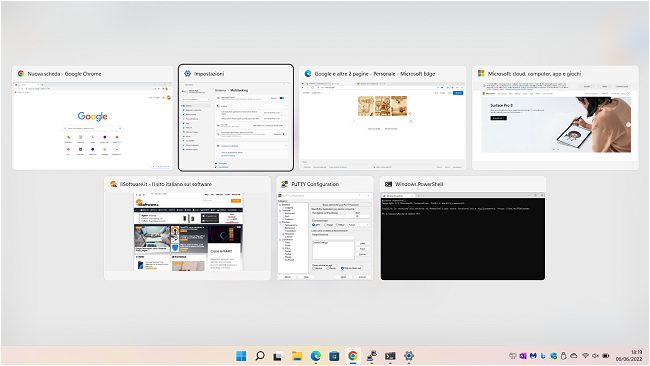Open the Windows Start menu

point(241,356)
